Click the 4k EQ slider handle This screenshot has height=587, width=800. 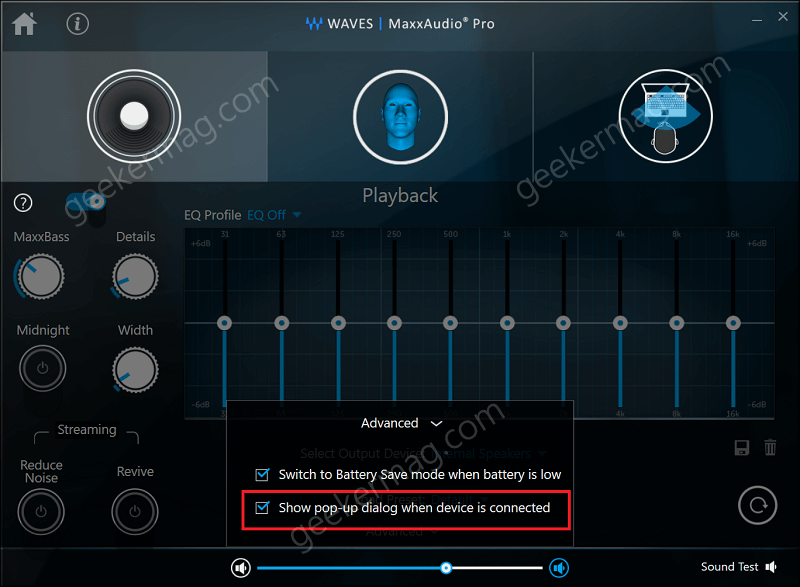(x=620, y=323)
